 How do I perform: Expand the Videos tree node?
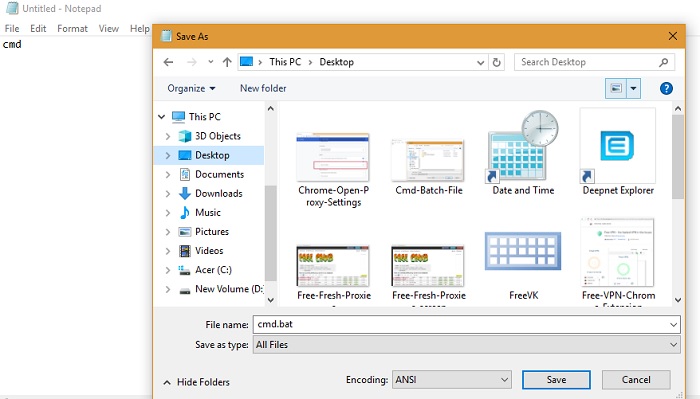coord(168,251)
